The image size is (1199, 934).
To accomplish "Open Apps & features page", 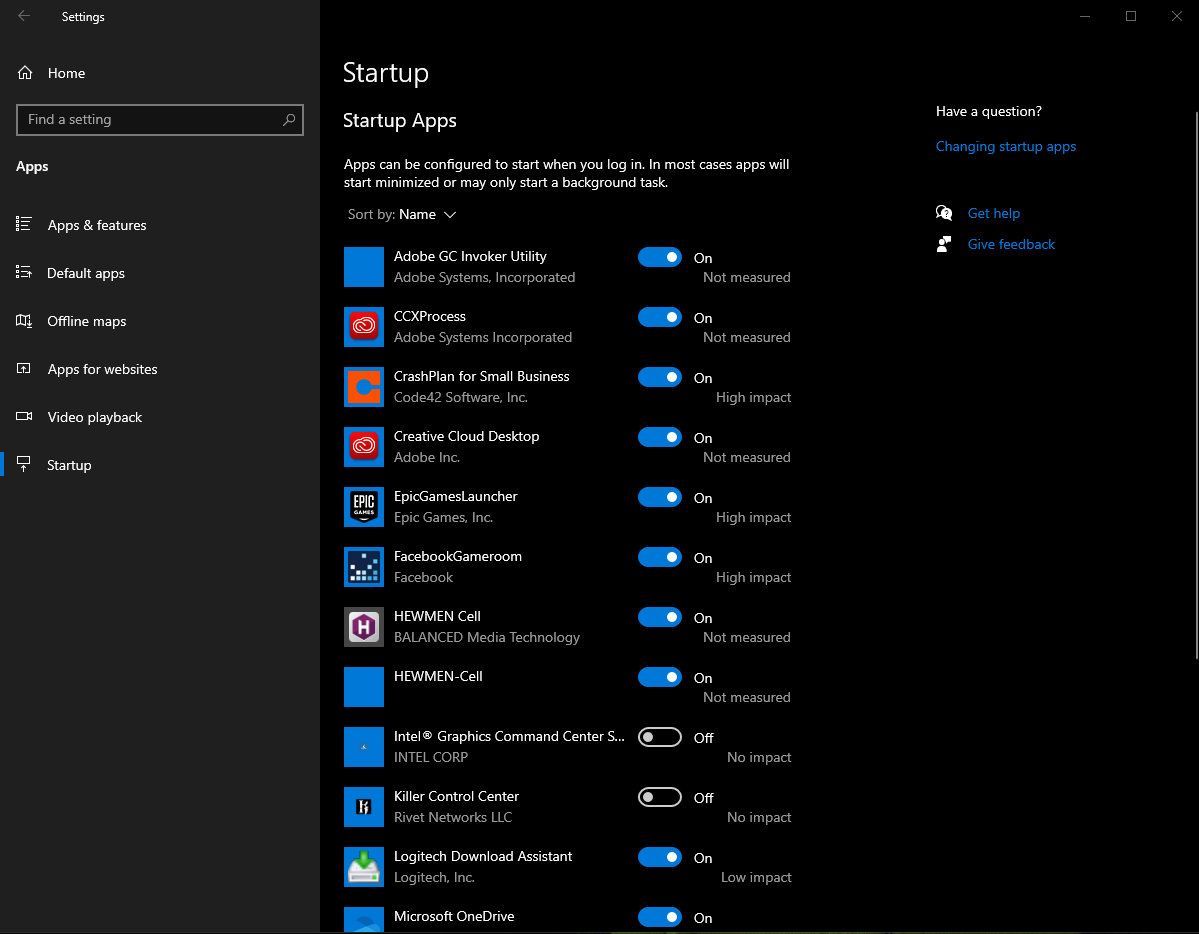I will coord(161,225).
